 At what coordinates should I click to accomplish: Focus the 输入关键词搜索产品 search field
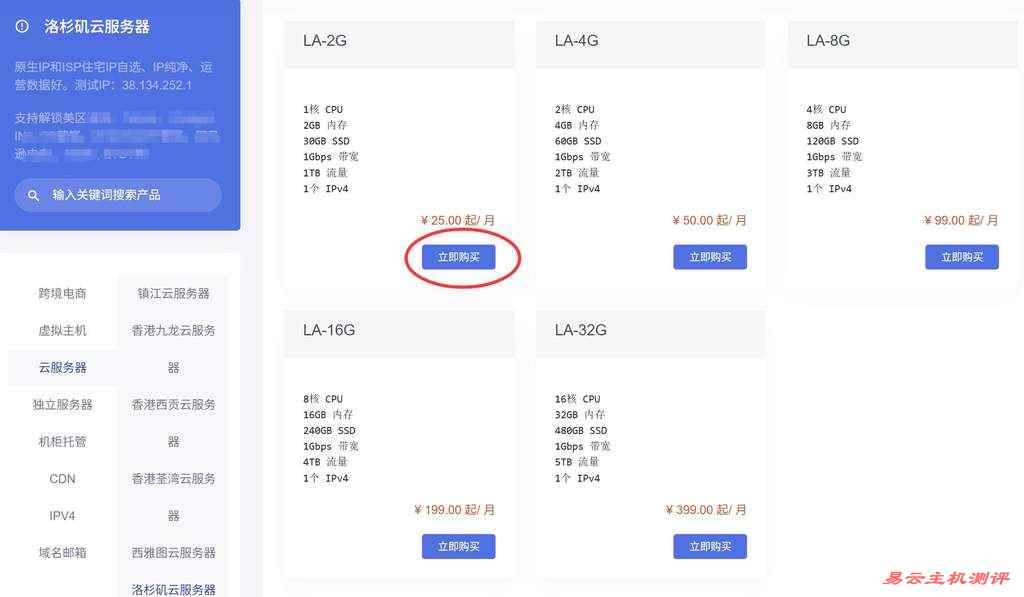tap(118, 195)
